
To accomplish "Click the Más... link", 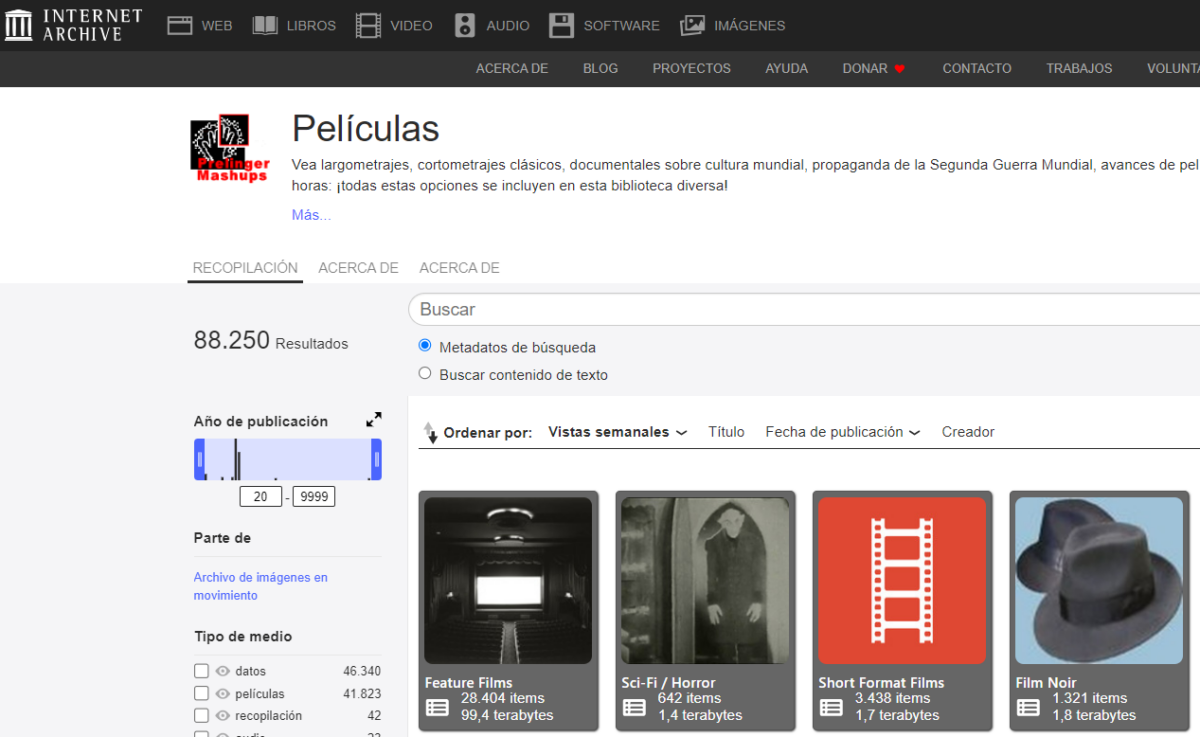I will pos(310,214).
